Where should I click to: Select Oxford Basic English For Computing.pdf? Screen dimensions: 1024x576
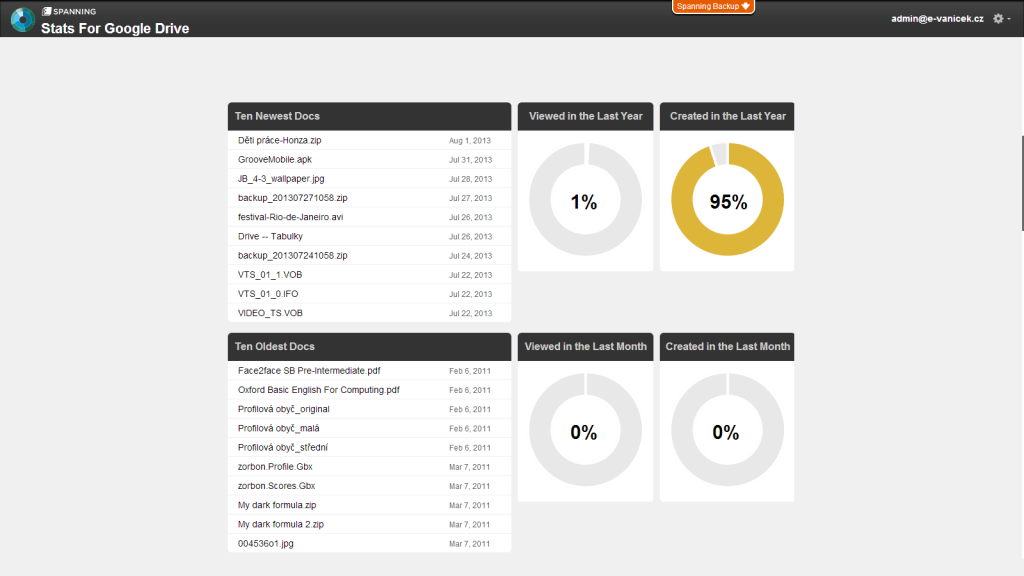[318, 390]
